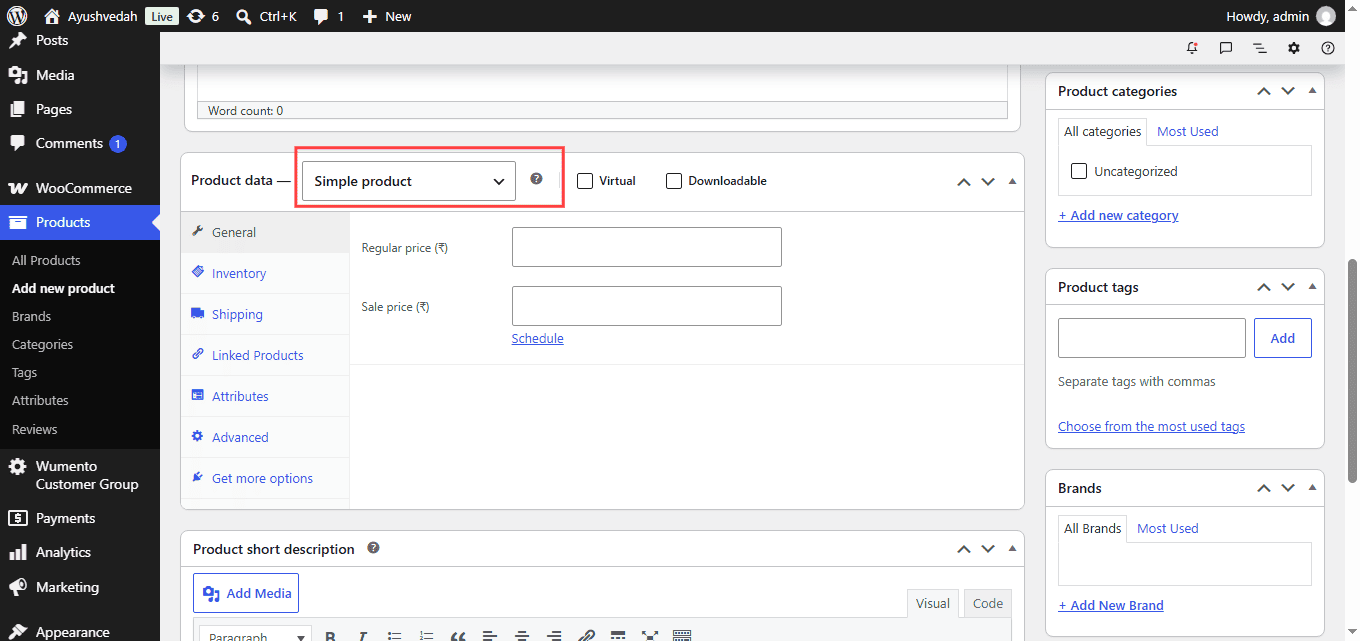
Task: Open the help question-mark icon in header
Action: 1328,48
